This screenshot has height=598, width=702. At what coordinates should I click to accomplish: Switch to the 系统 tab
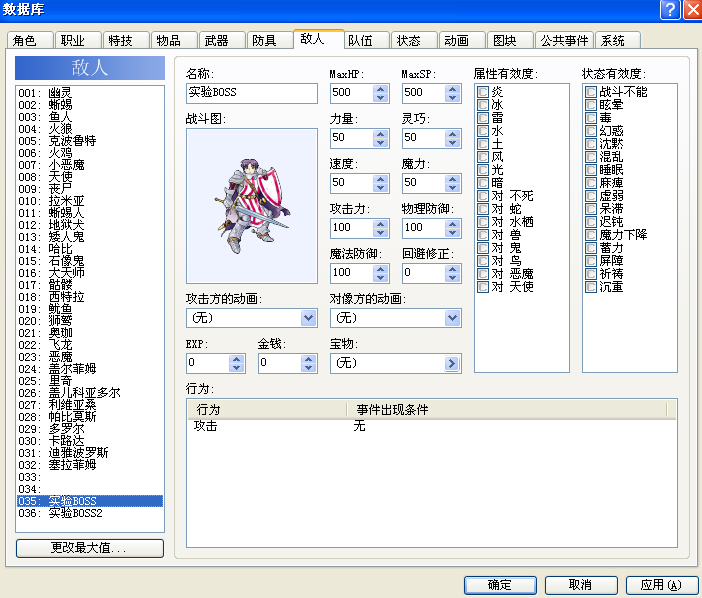(x=618, y=40)
